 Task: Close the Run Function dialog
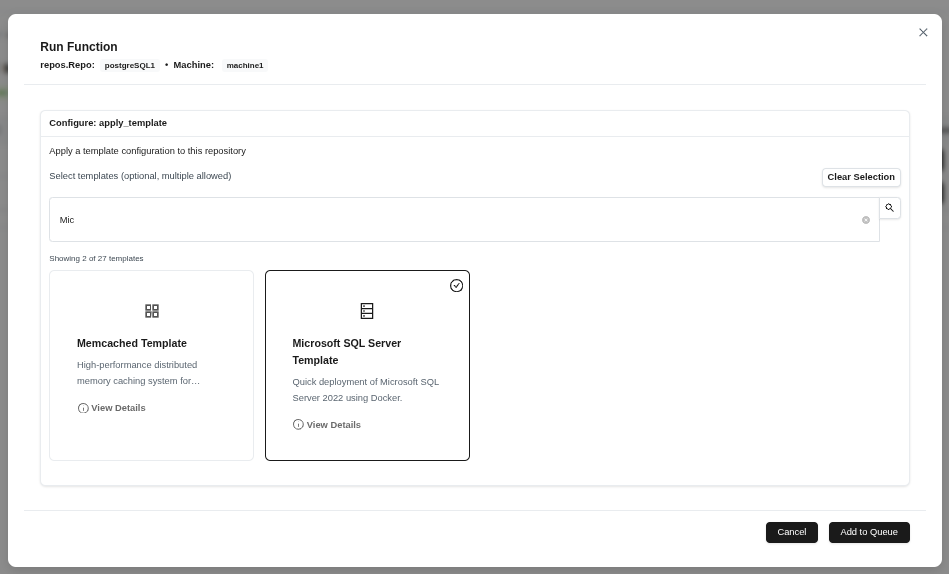point(923,33)
